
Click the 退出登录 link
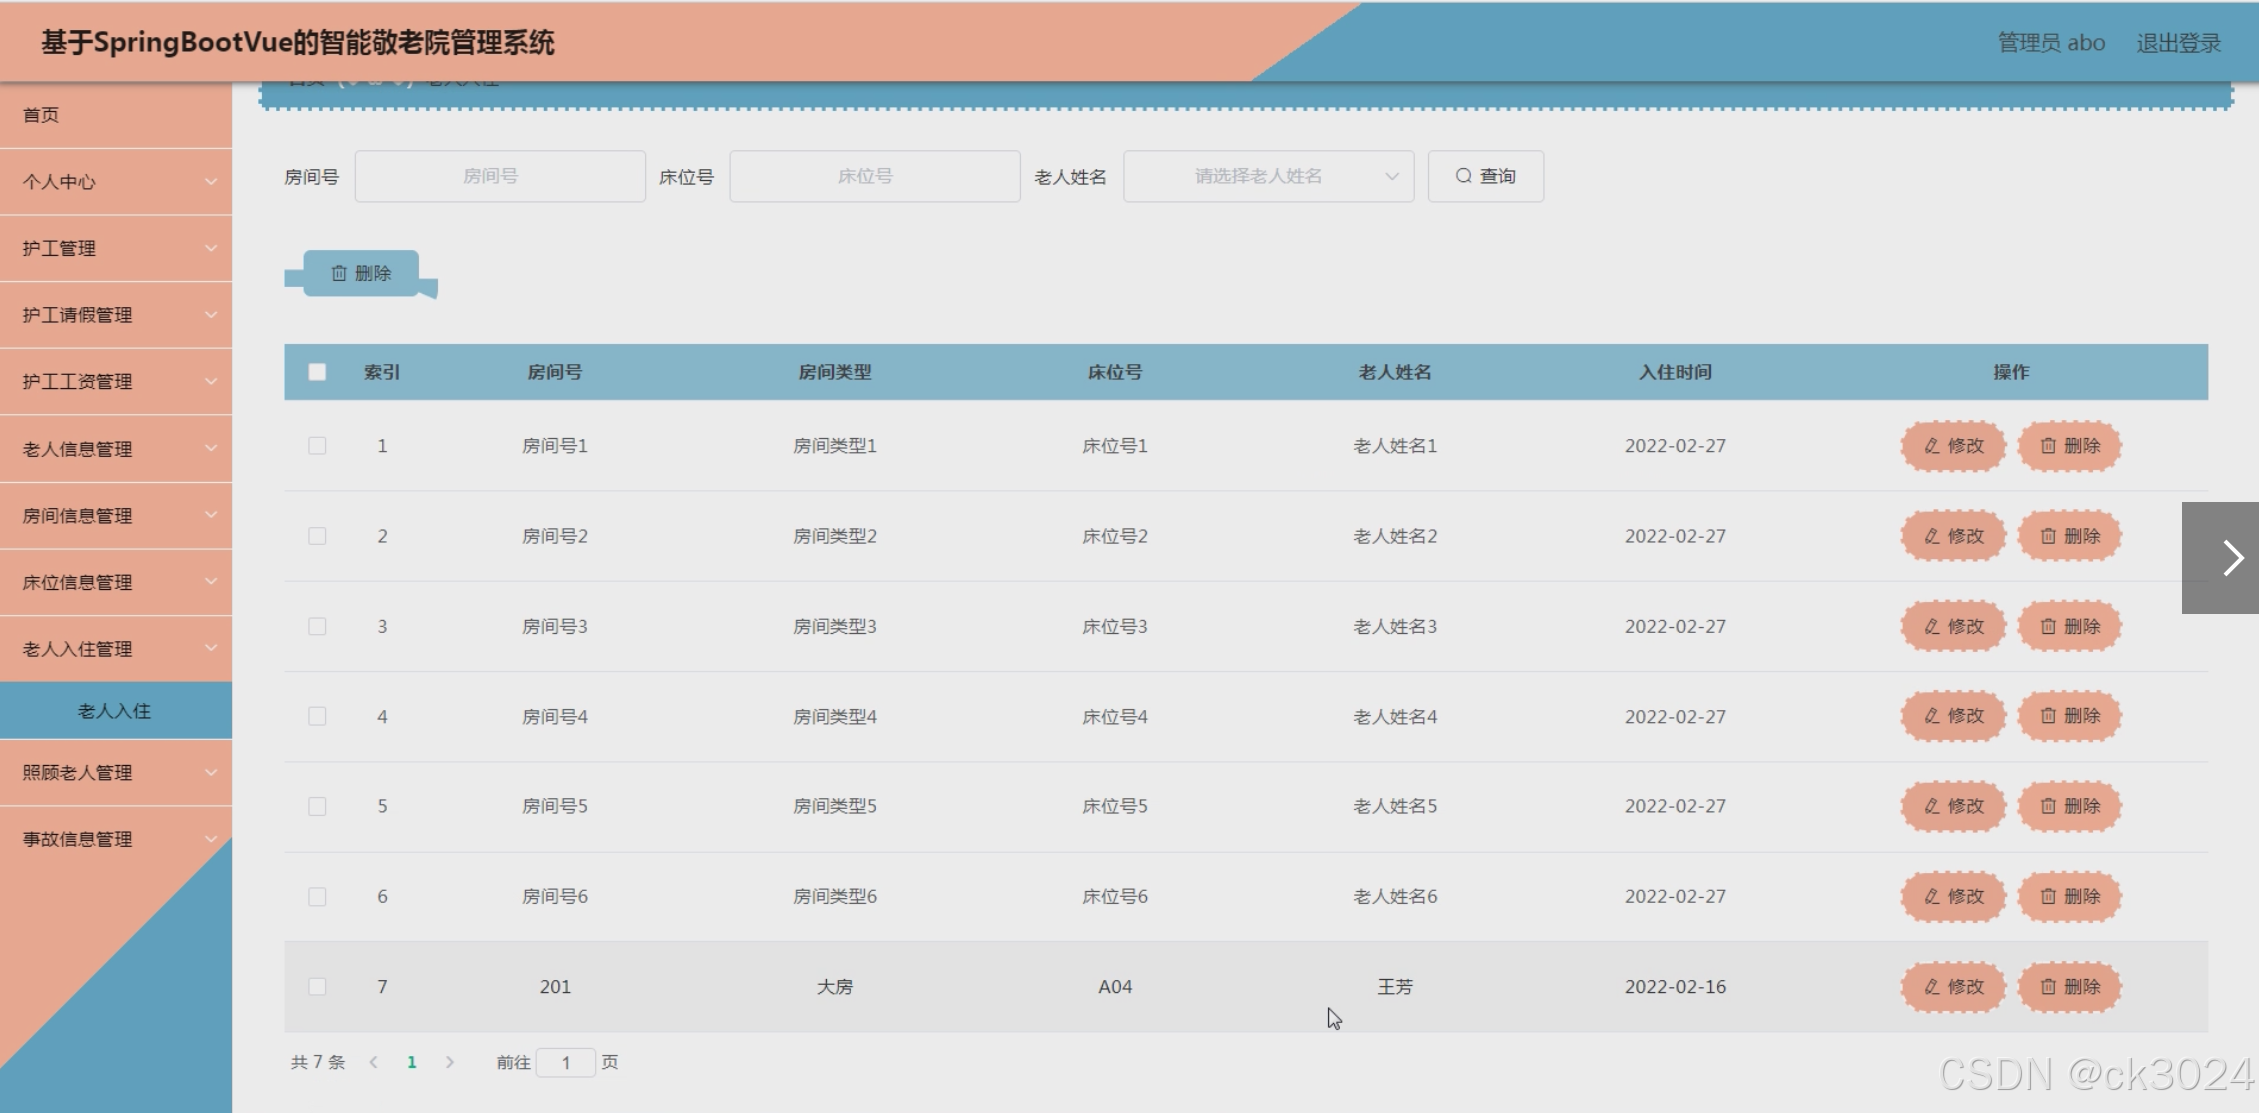tap(2178, 43)
